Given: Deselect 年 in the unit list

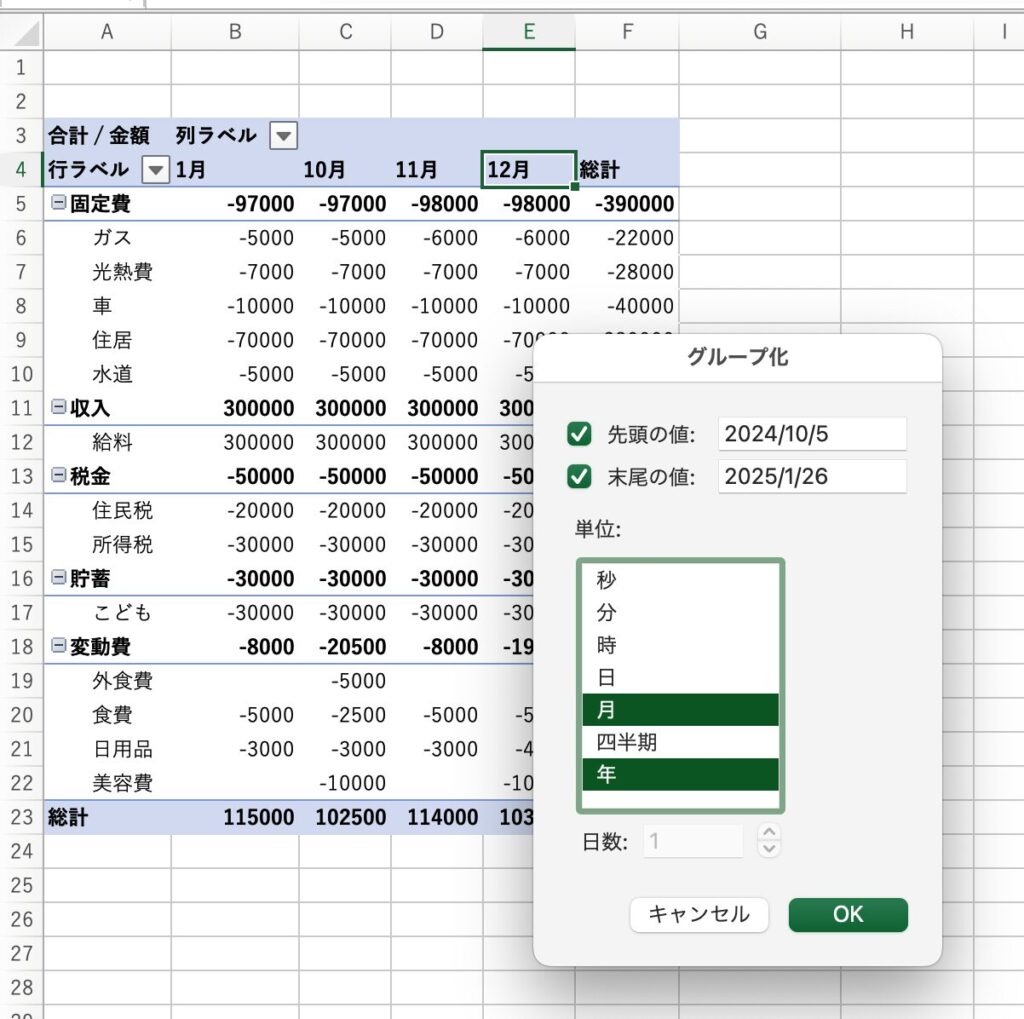Looking at the screenshot, I should click(680, 775).
